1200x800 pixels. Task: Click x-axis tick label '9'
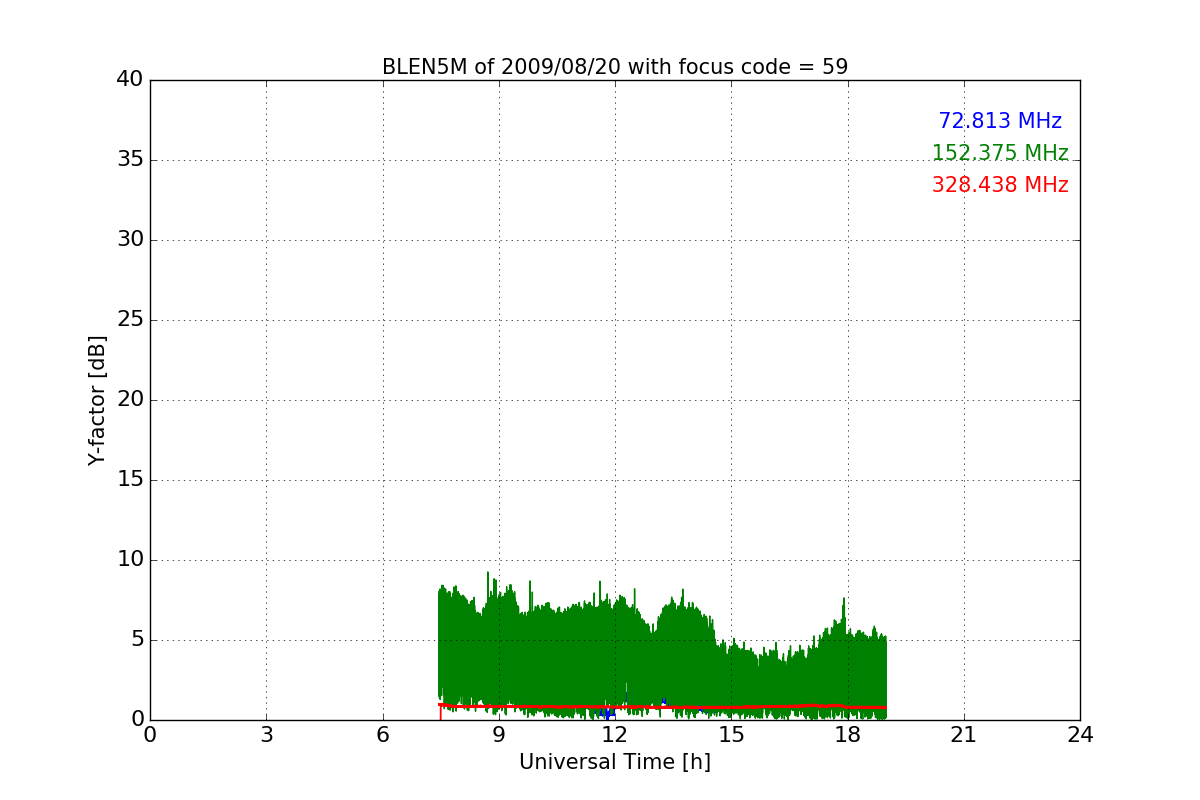click(x=499, y=735)
